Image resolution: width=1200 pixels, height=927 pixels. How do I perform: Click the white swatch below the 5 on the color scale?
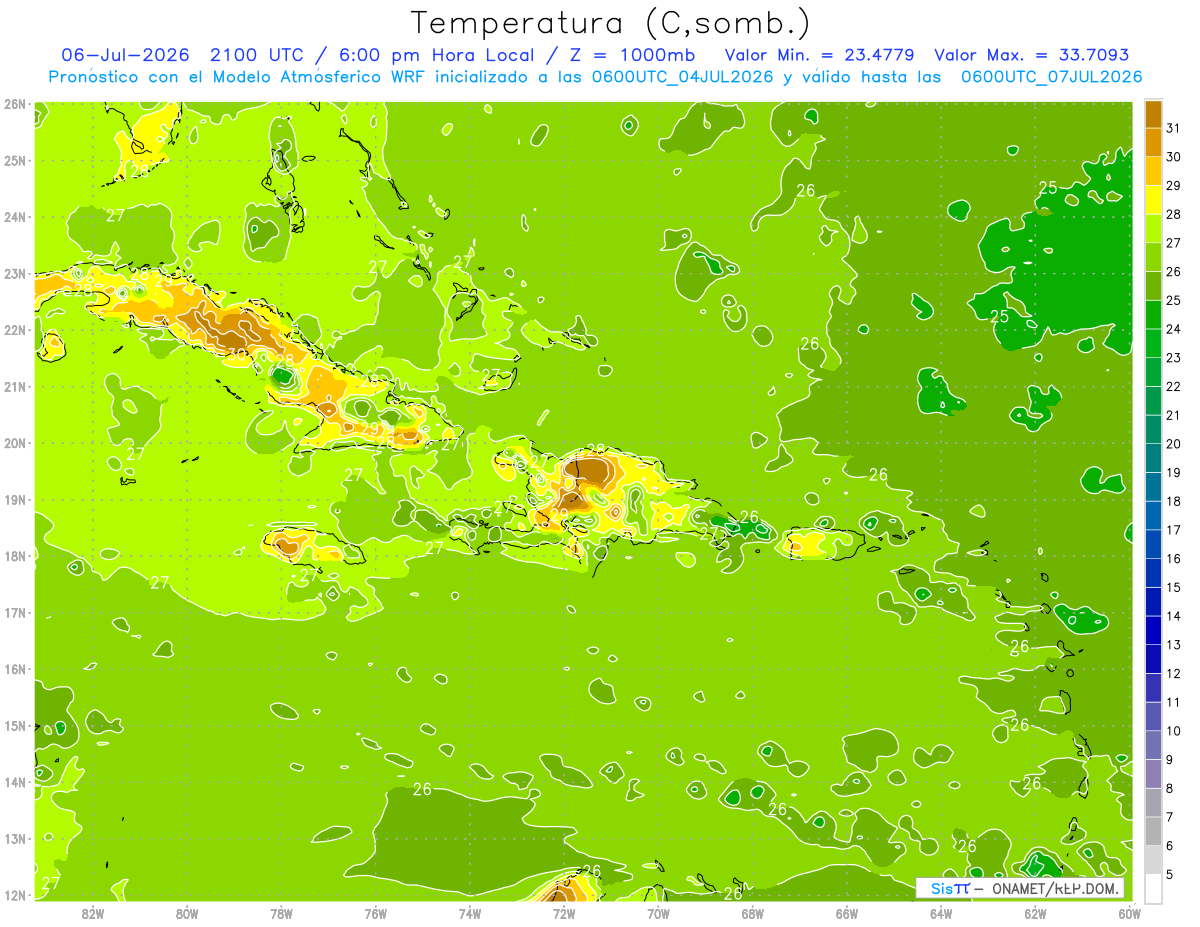point(1154,888)
